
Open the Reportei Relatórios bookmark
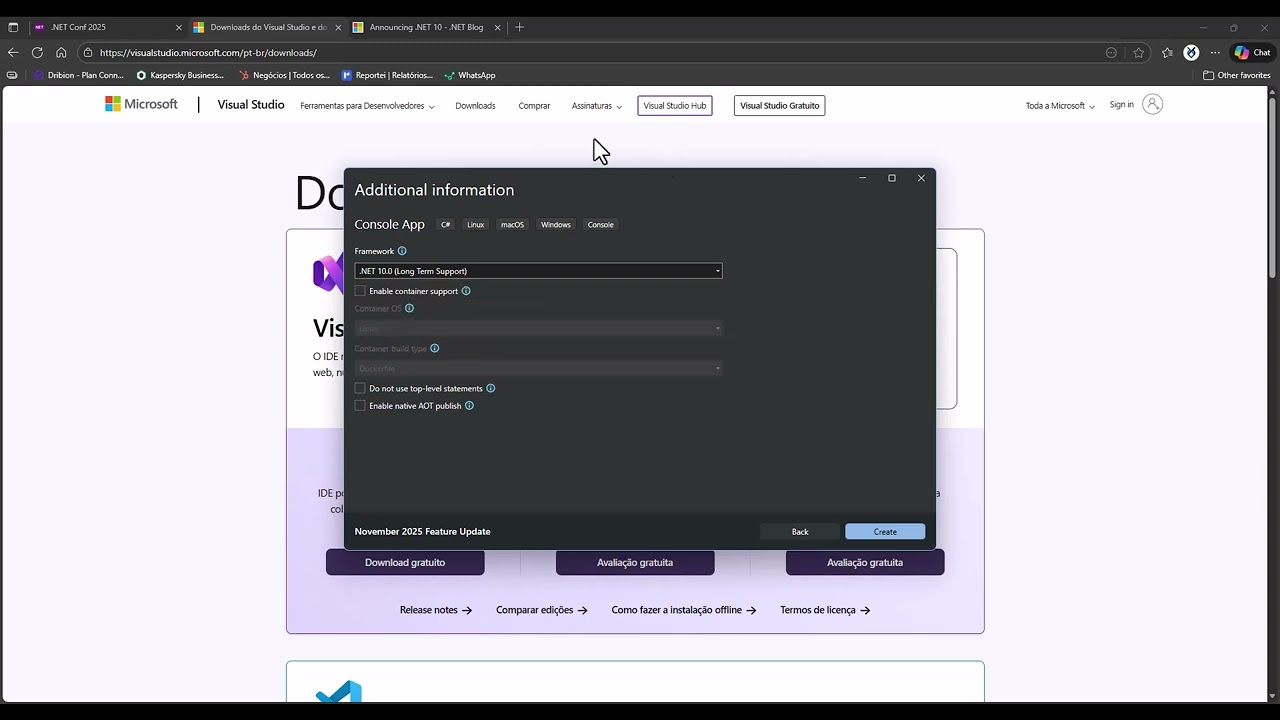click(x=387, y=75)
